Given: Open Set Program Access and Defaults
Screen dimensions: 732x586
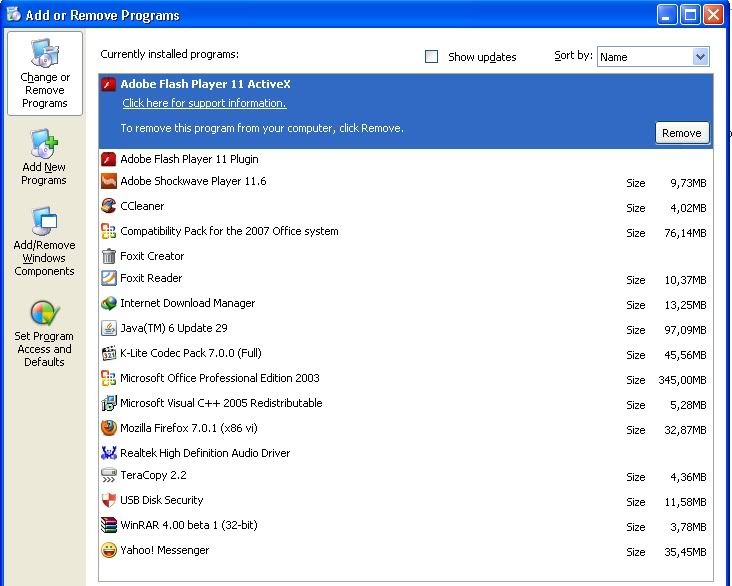Looking at the screenshot, I should (x=44, y=333).
